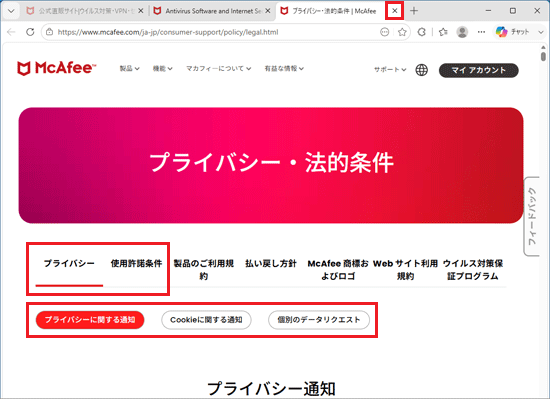Expand the マカフィーについて menu
Viewport: 550px width, 399px height.
coord(218,69)
